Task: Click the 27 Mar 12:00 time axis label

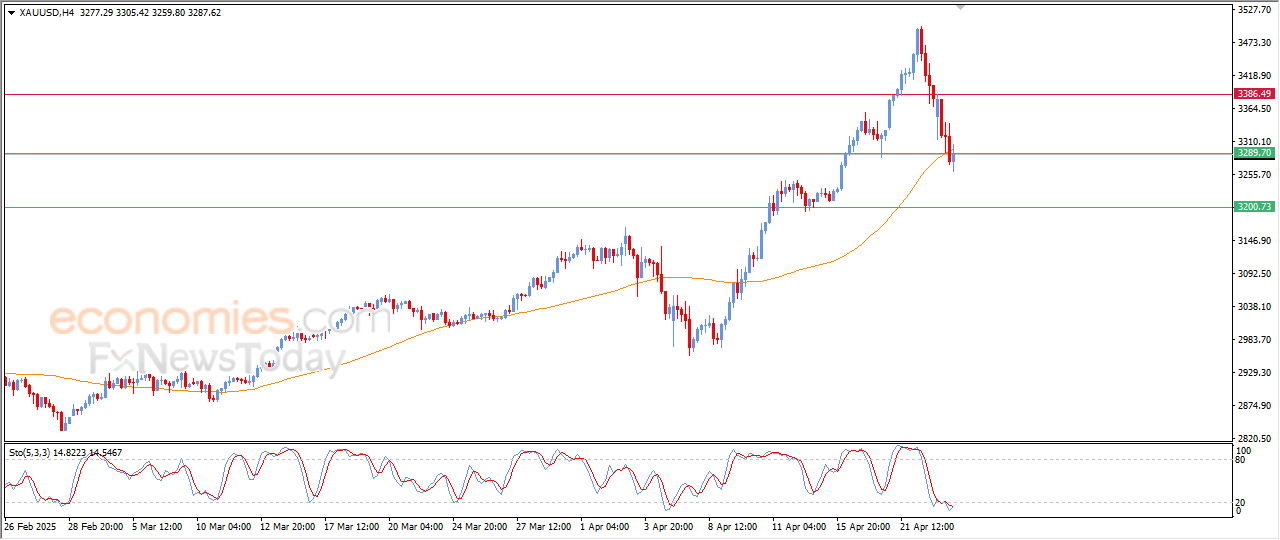Action: tap(545, 525)
